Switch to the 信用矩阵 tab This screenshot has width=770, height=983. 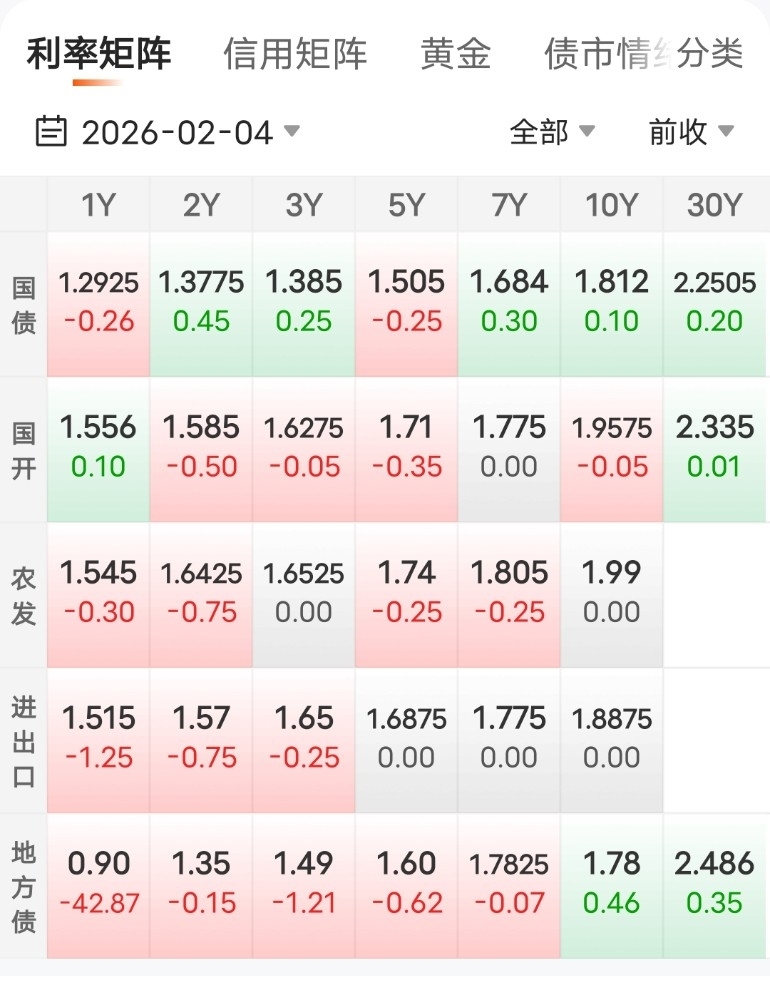(x=295, y=54)
